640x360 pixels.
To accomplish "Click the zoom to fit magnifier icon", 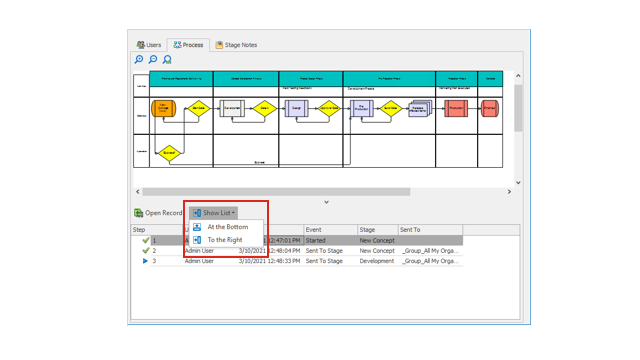I will click(x=167, y=60).
